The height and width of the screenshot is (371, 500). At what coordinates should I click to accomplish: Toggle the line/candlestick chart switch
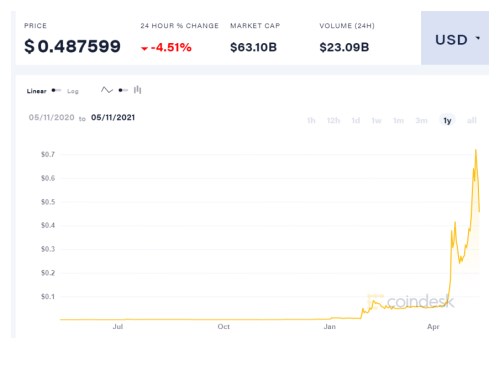[x=123, y=90]
